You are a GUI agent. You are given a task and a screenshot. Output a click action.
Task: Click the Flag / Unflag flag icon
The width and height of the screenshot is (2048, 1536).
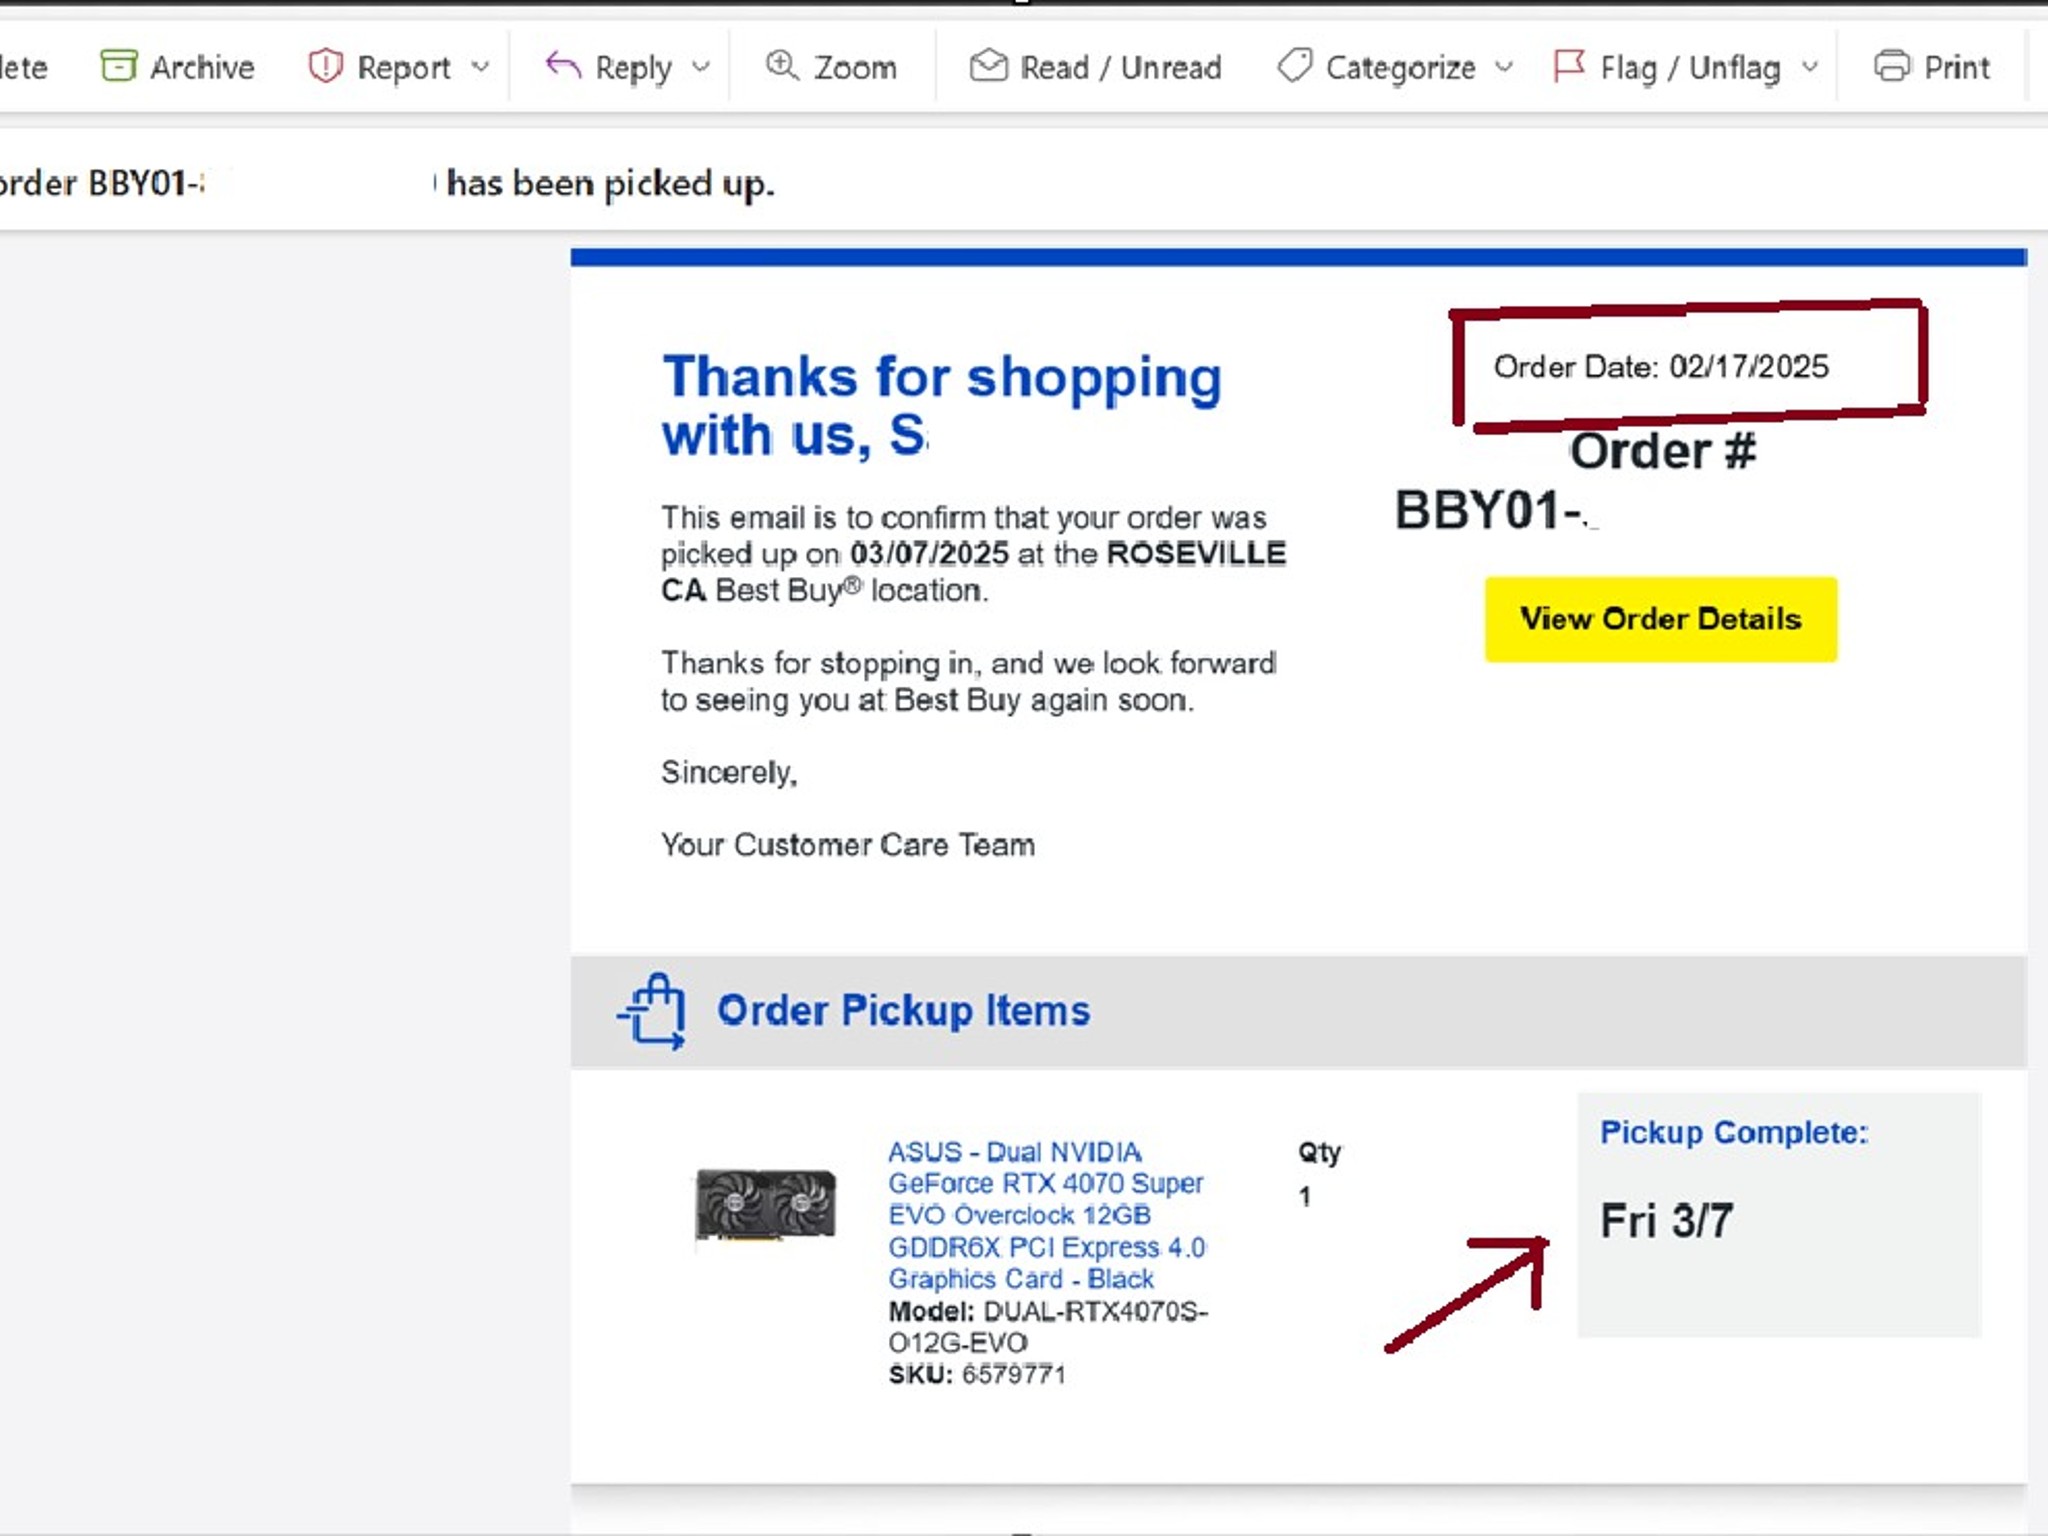pos(1569,66)
